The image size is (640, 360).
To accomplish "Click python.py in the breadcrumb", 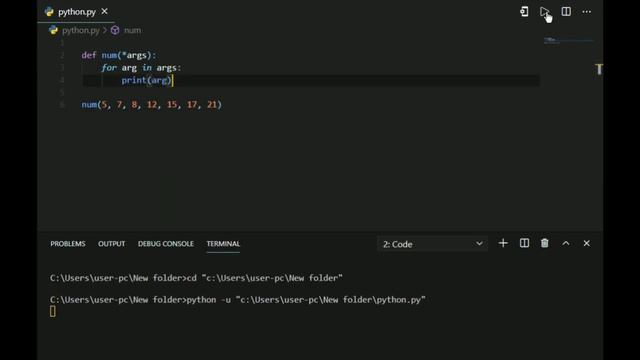I will (81, 30).
